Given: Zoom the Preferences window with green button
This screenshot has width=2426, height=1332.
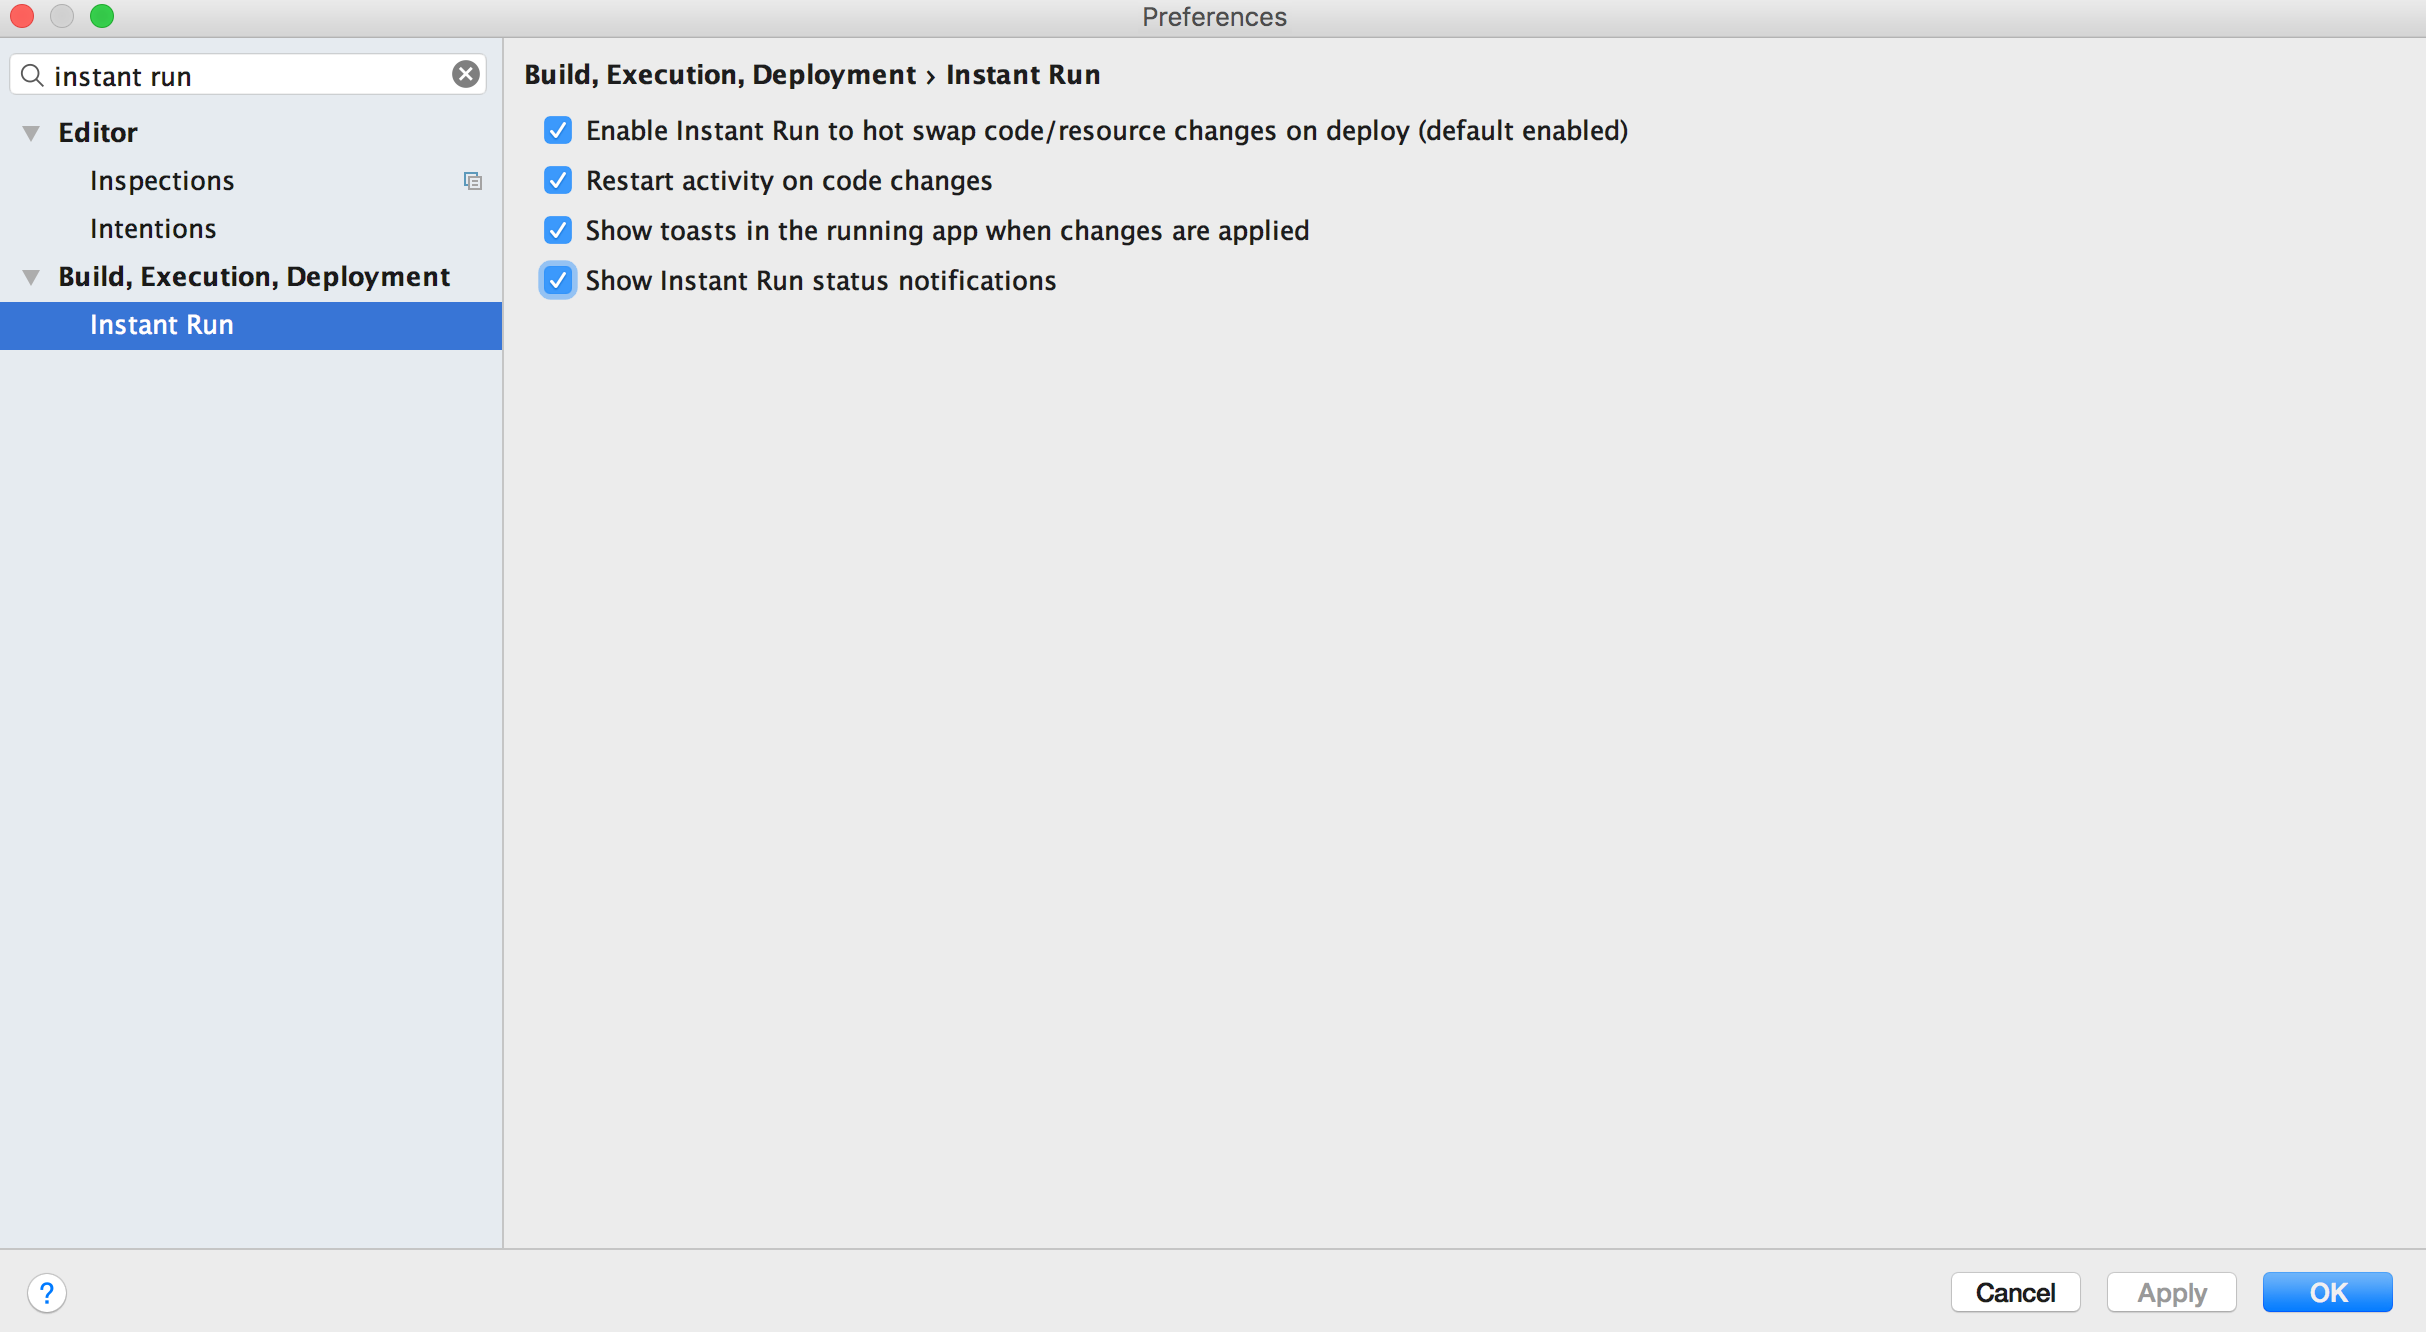Looking at the screenshot, I should coord(102,16).
